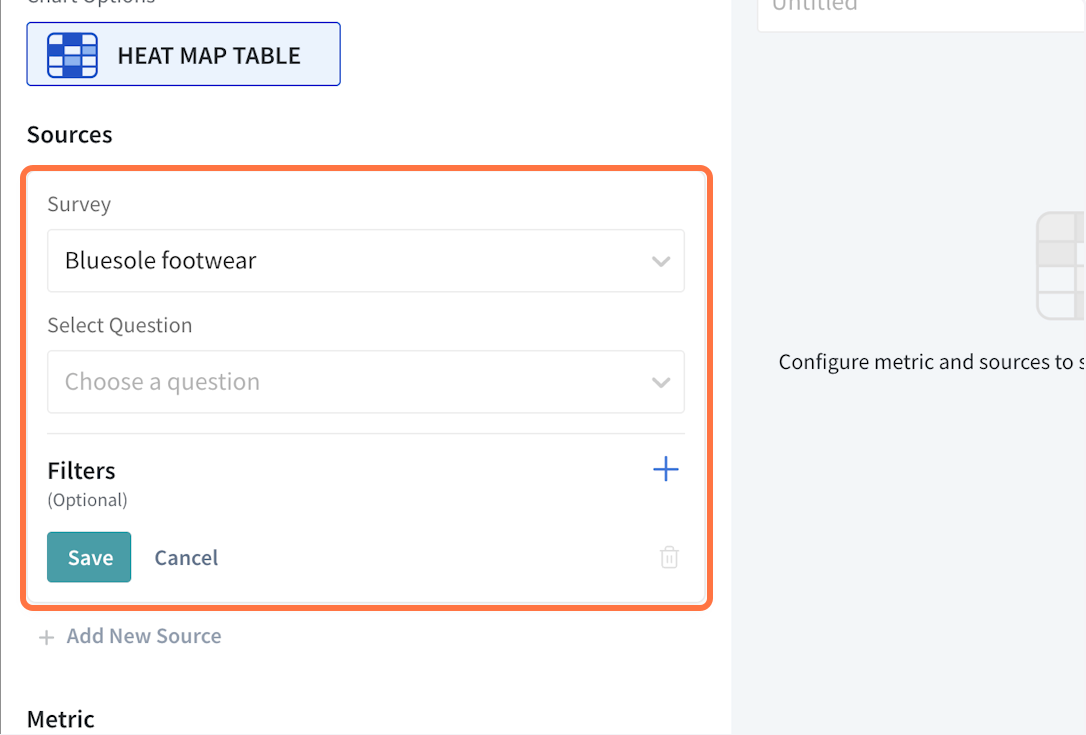Click the Metric section heading
1086x735 pixels.
click(60, 719)
